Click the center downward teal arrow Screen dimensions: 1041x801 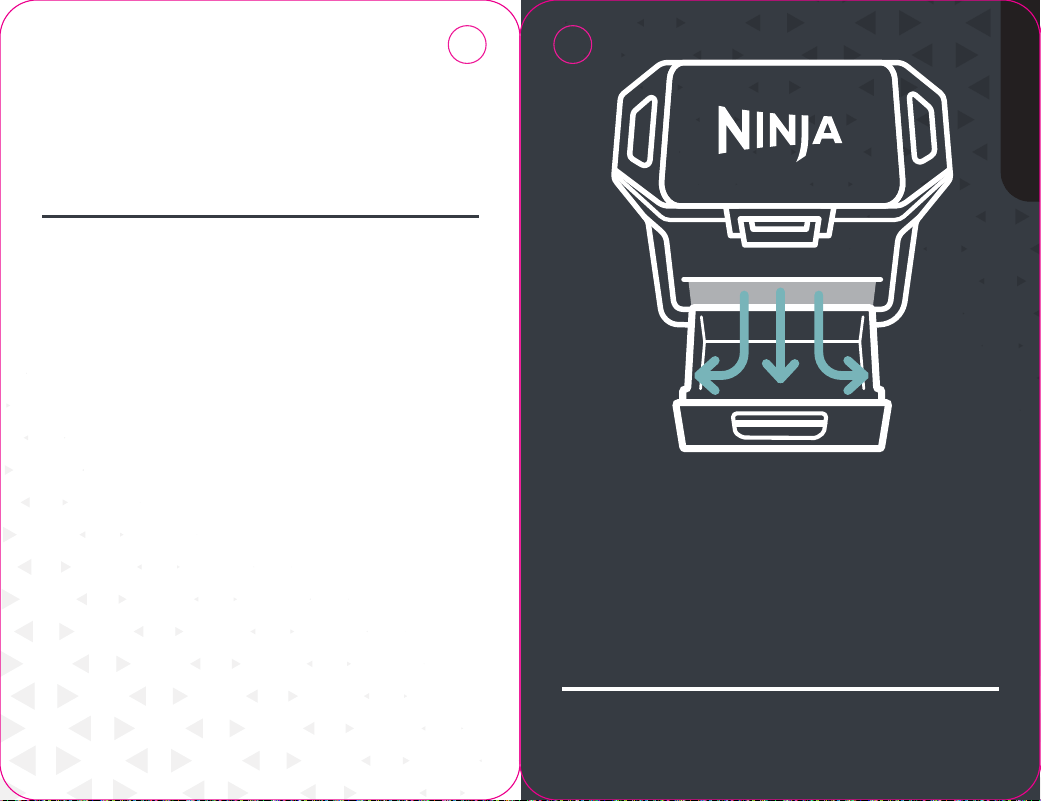click(780, 336)
